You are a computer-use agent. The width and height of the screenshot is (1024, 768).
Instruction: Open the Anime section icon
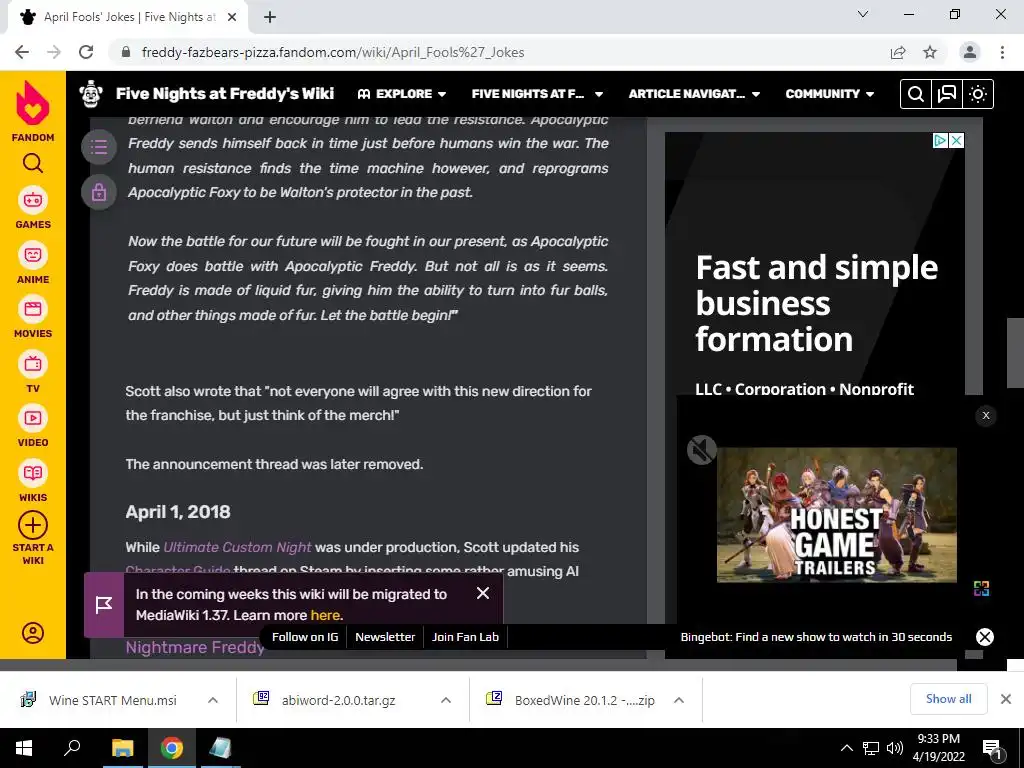click(33, 255)
